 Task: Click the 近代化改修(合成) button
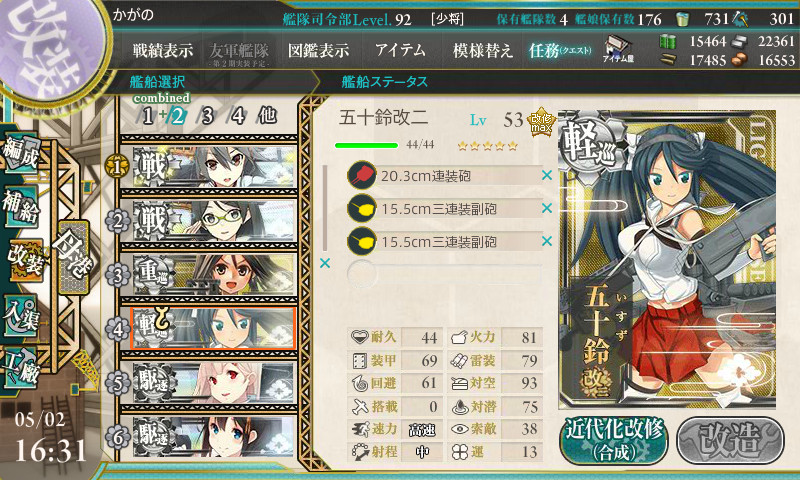tap(614, 441)
